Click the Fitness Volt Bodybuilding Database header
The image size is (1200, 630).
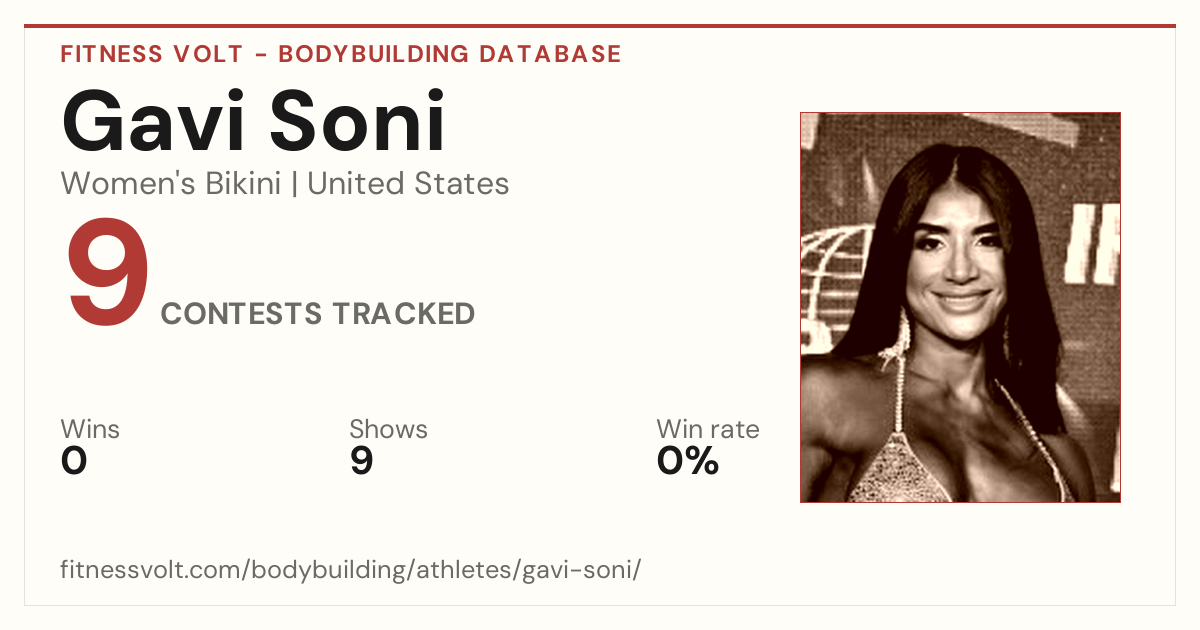(341, 54)
